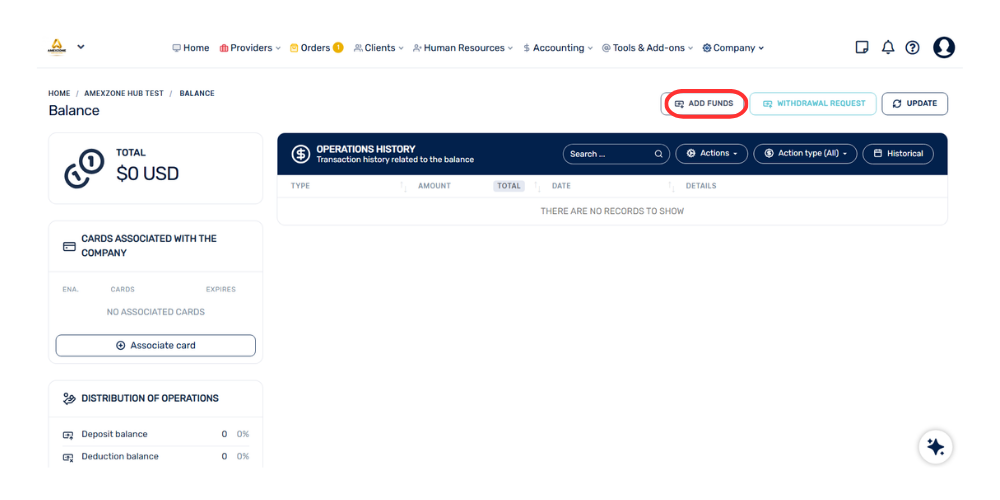Open the Clients menu
This screenshot has height=500, width=1000.
pos(379,48)
